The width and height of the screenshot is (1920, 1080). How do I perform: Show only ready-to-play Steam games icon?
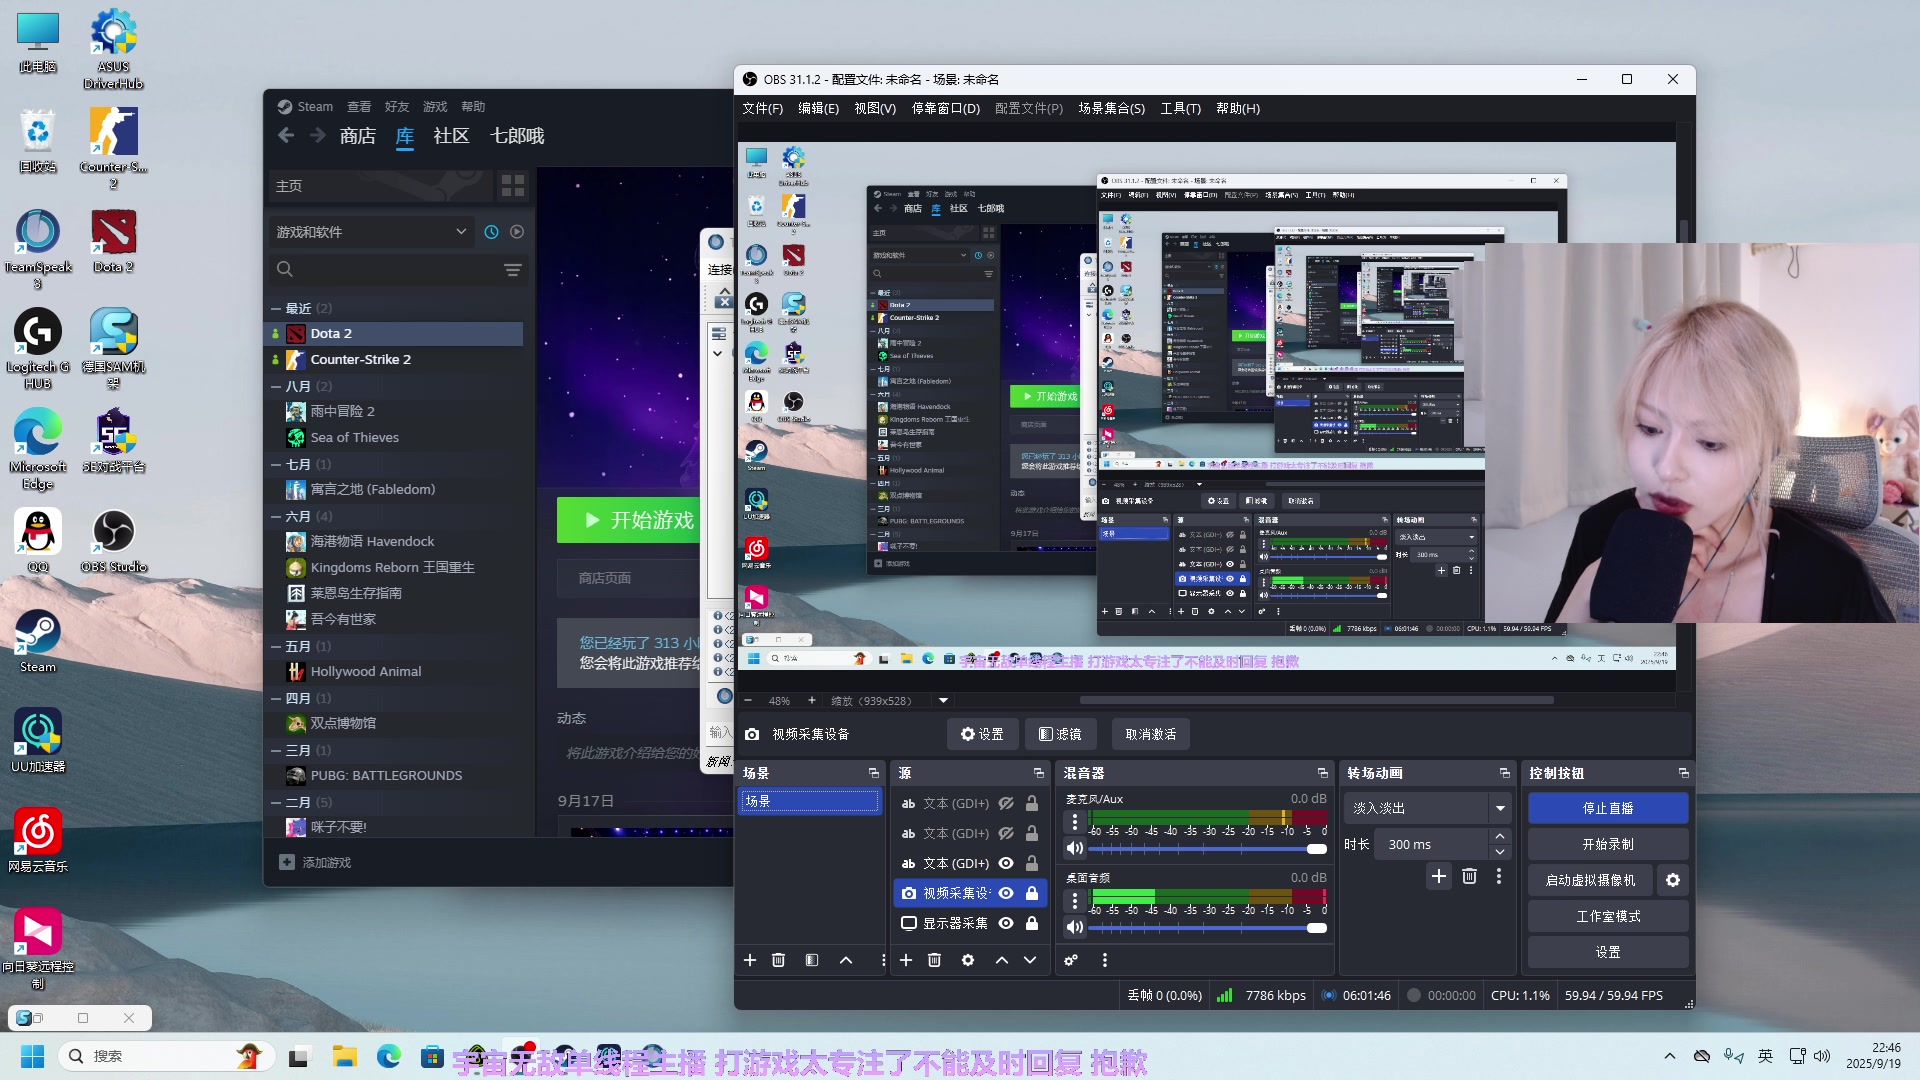click(517, 232)
